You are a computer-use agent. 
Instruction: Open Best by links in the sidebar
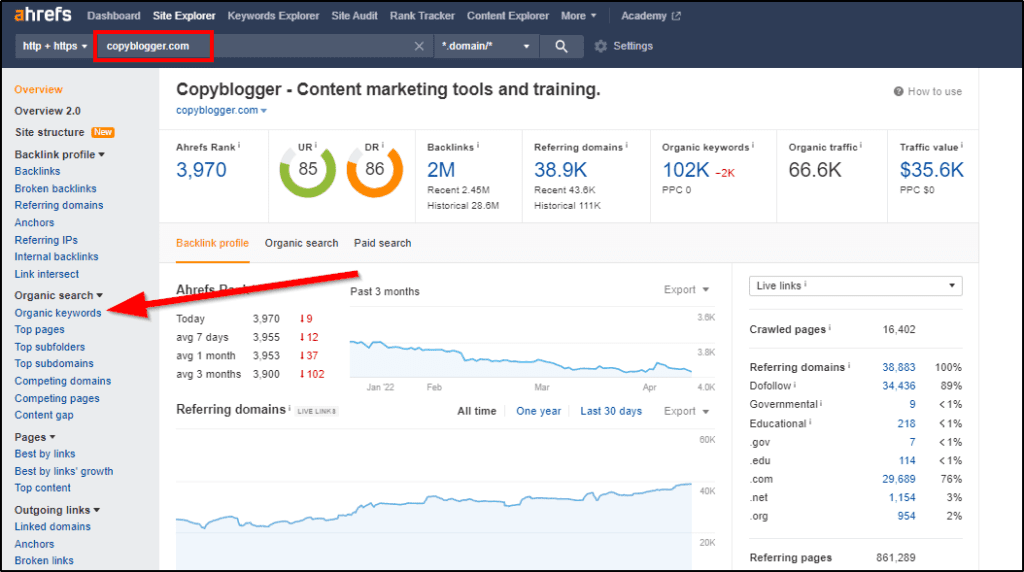coord(44,454)
